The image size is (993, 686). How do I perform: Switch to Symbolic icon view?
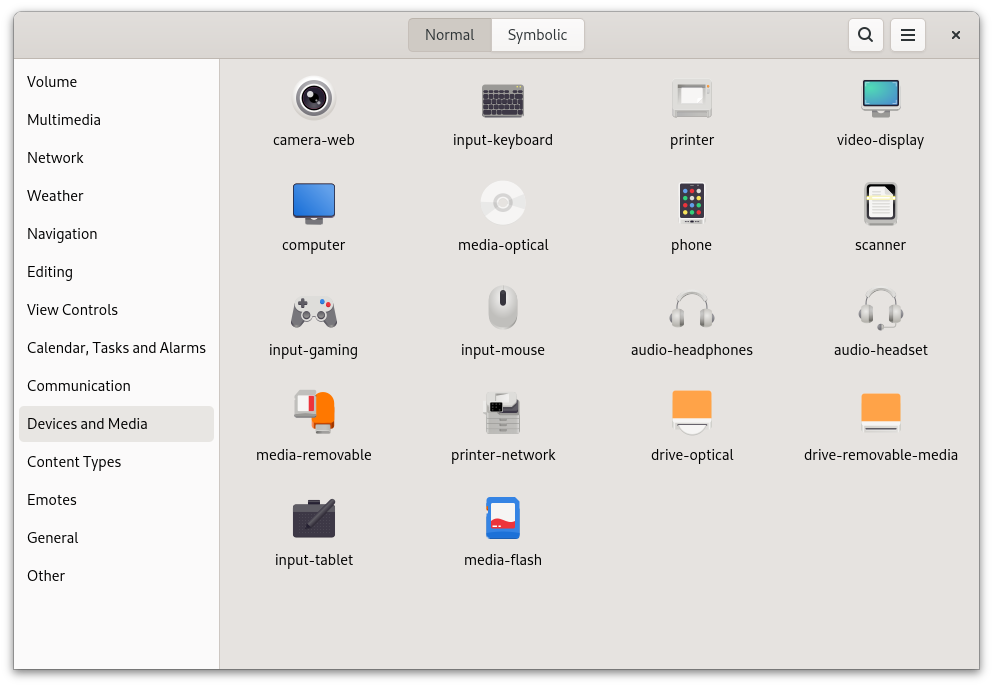point(537,35)
